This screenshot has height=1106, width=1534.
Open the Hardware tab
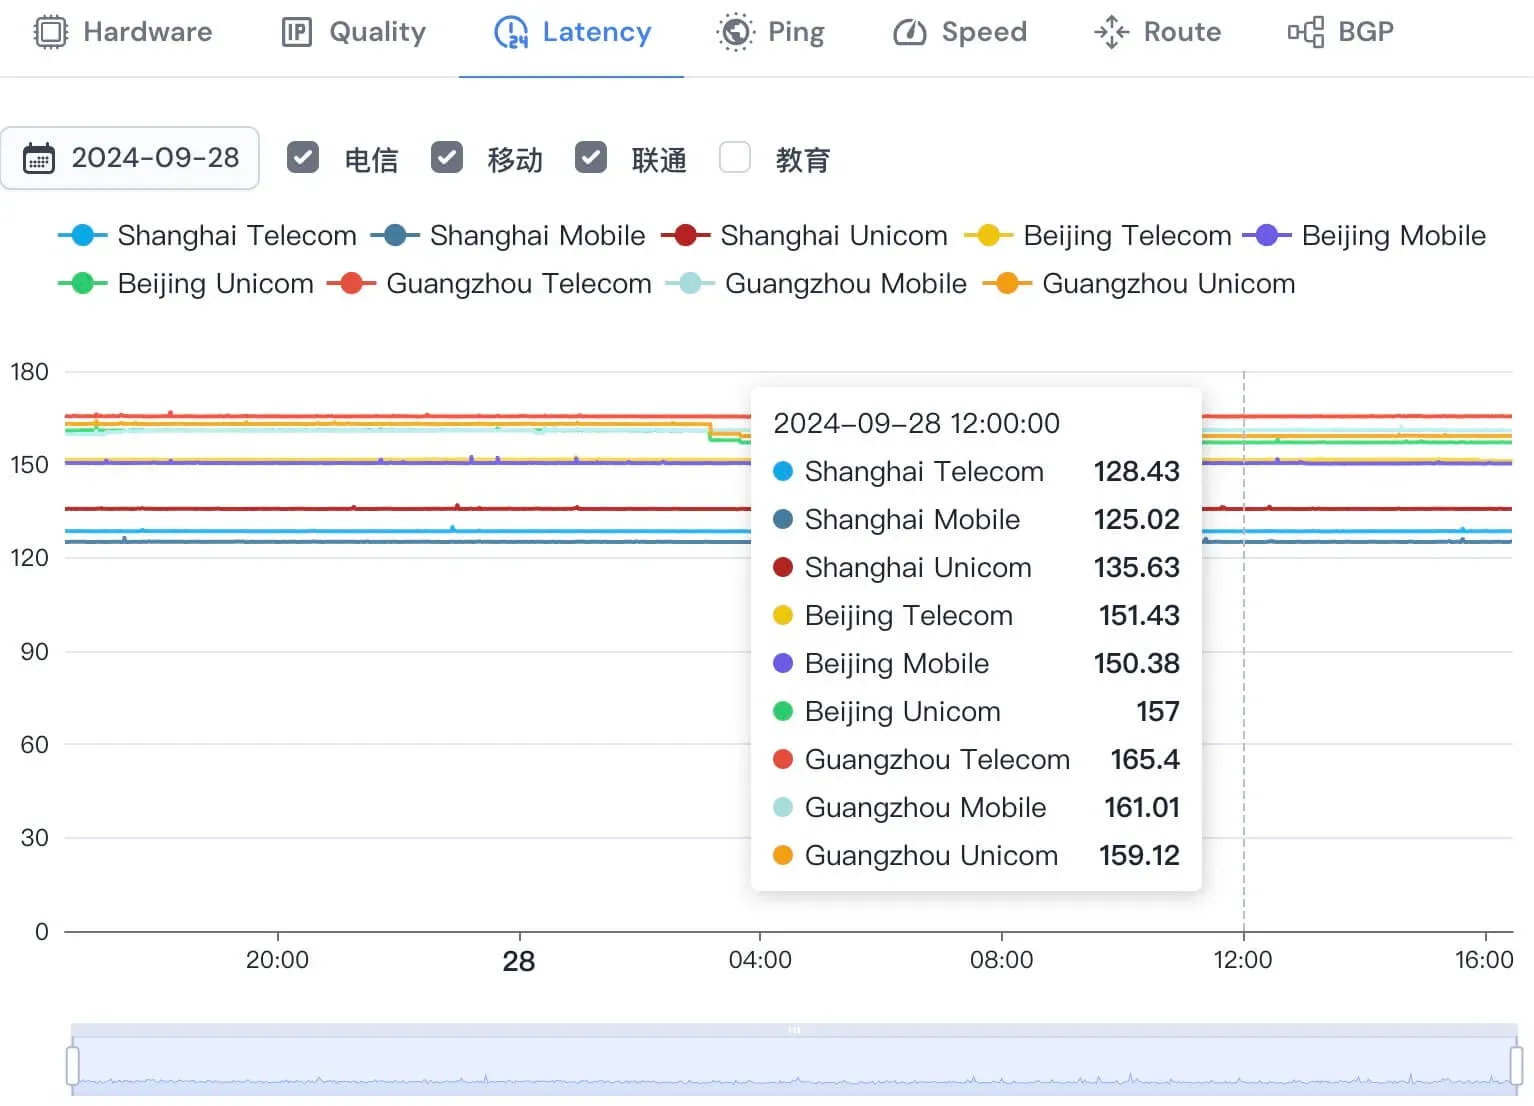click(123, 32)
